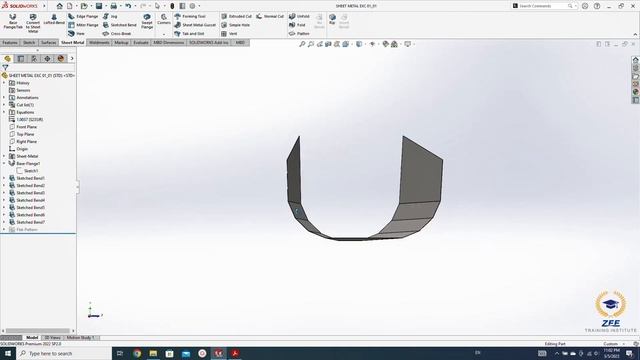The image size is (640, 360).
Task: Click Convert to Sheet Metal
Action: [x=33, y=23]
